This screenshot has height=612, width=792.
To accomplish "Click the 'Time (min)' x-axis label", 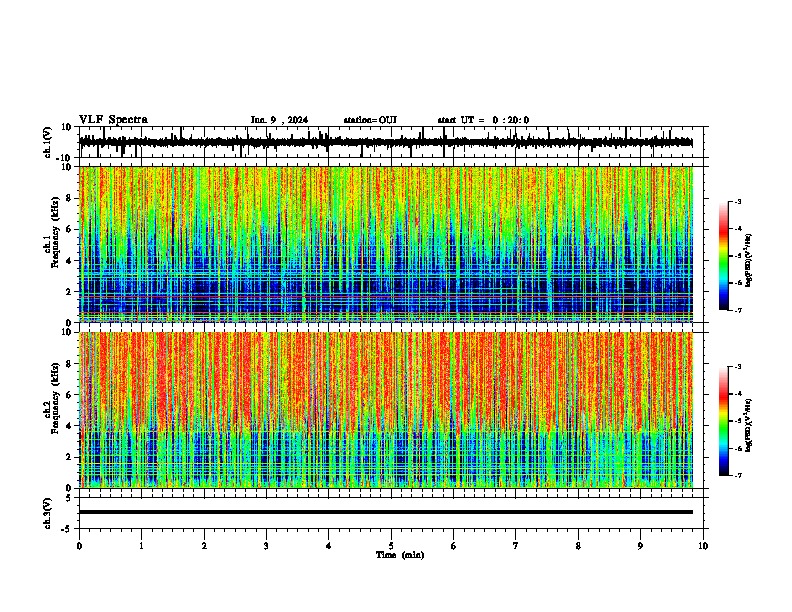I will coord(400,555).
